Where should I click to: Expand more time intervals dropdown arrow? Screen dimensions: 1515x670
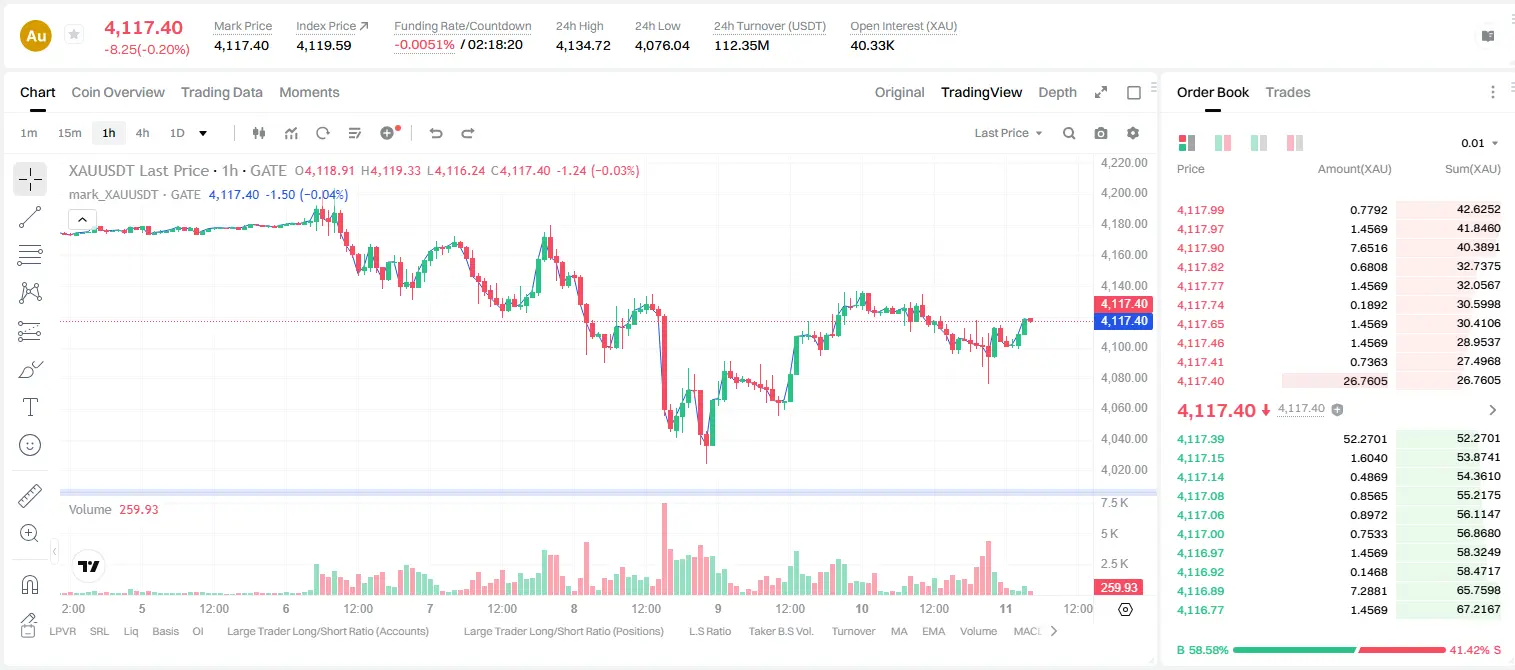click(203, 133)
